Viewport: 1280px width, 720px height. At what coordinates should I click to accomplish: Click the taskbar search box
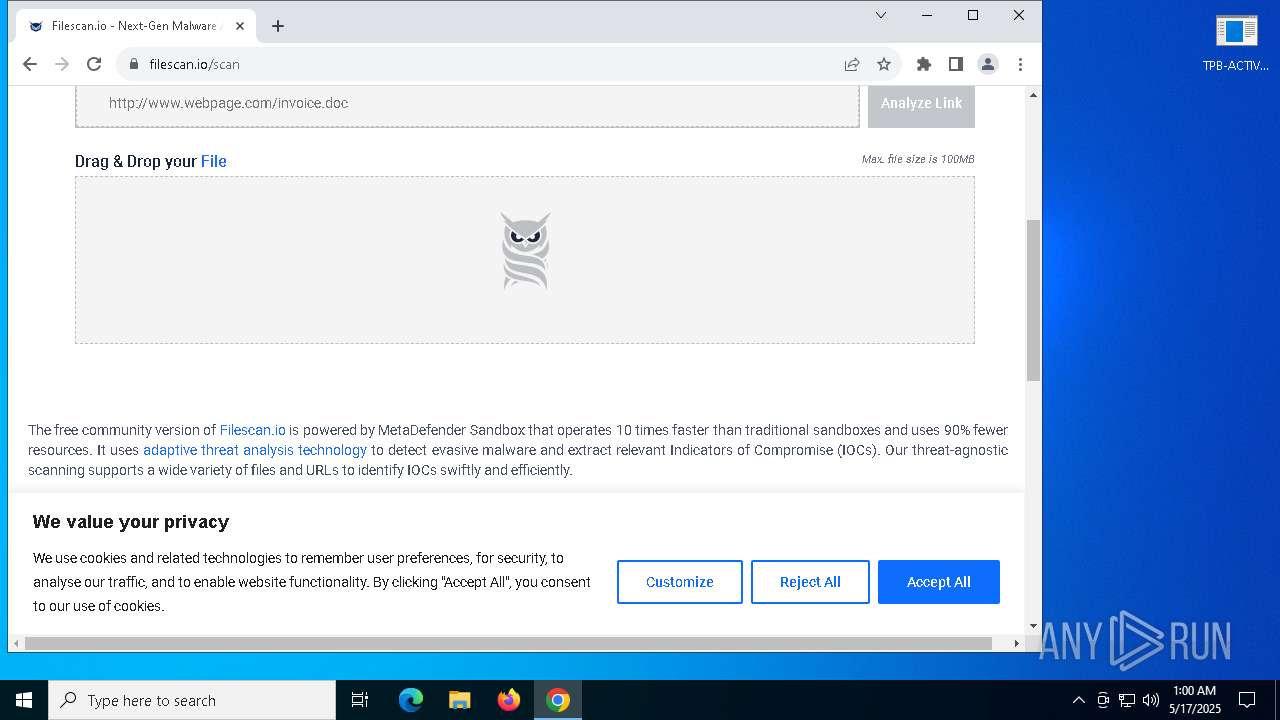[192, 700]
